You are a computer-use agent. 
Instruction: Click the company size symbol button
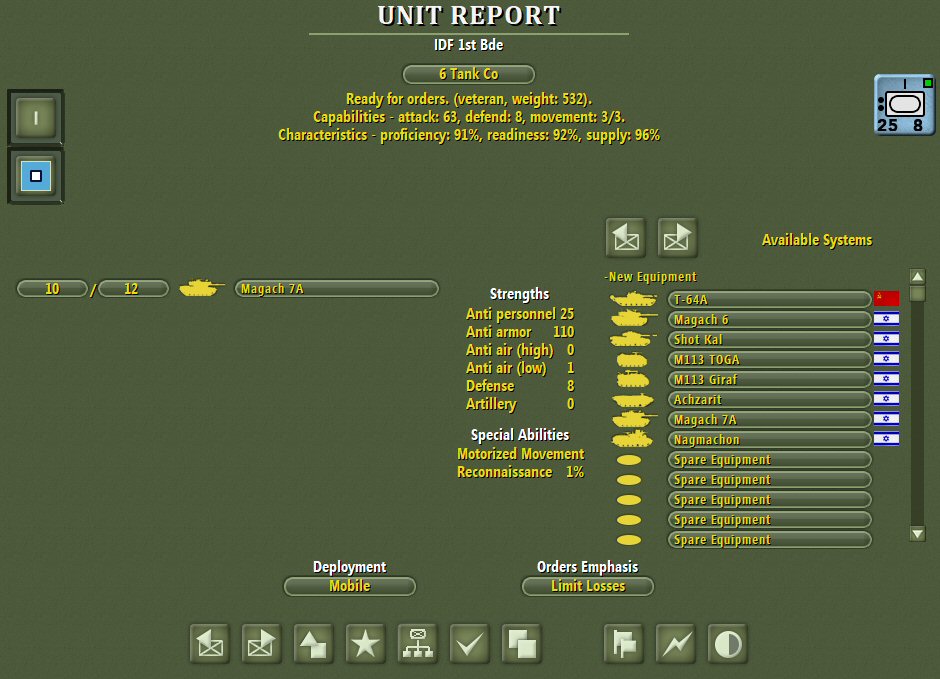coord(35,118)
